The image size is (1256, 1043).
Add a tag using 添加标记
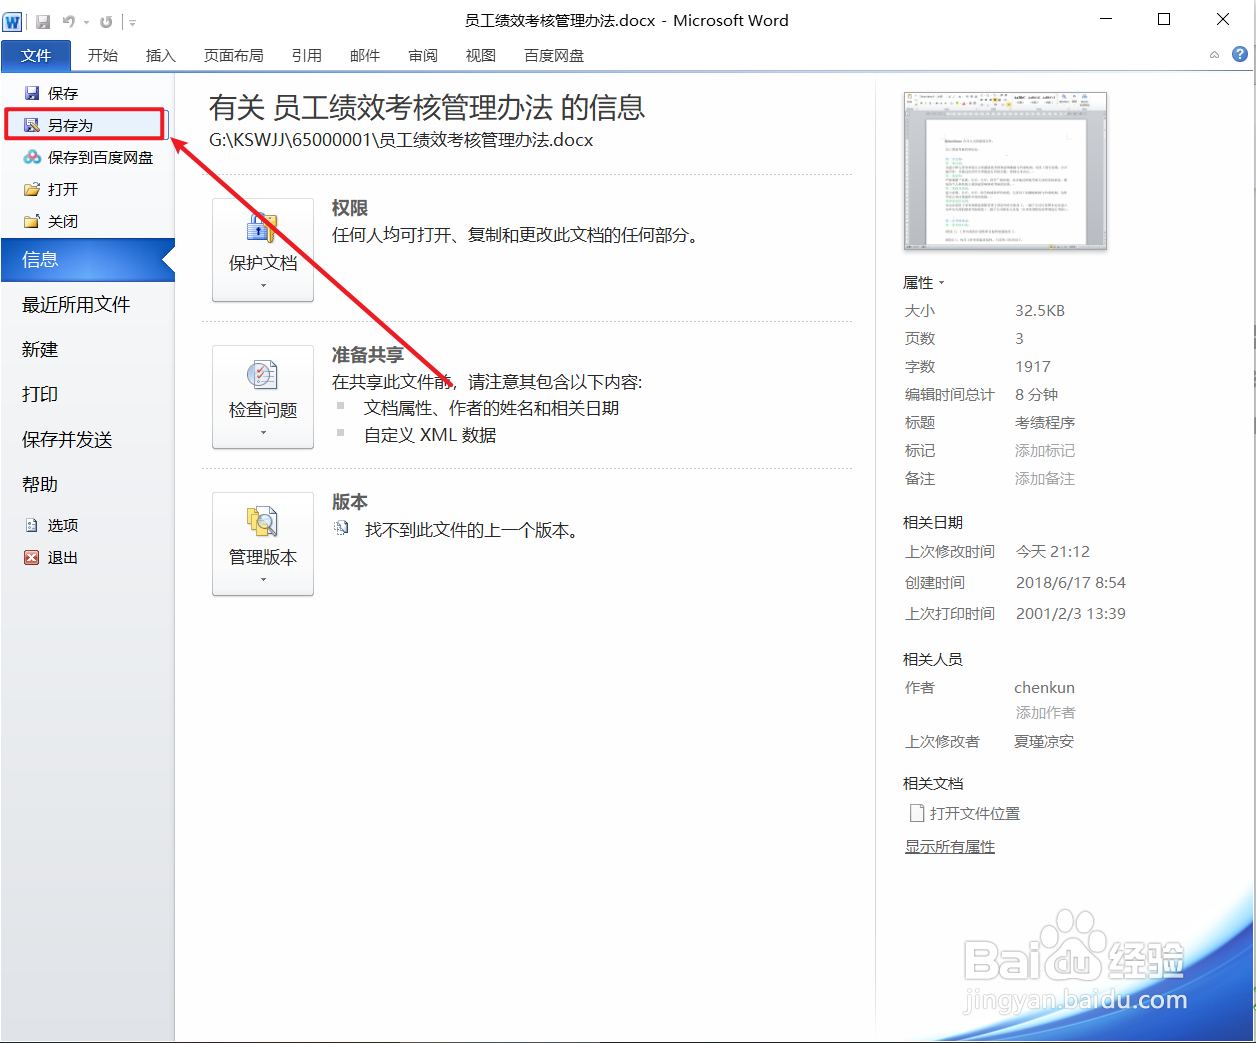pos(1044,450)
